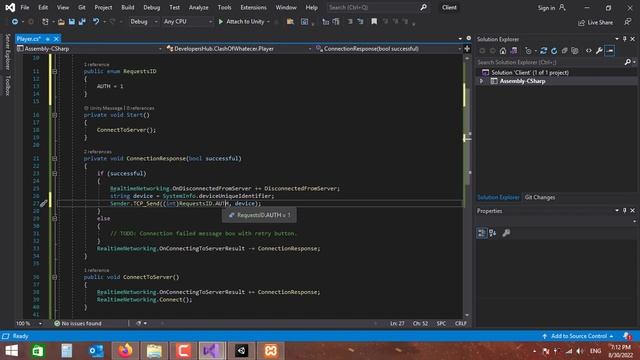Viewport: 640px width, 360px height.
Task: Click the main Search (Ctrl+Q) box
Action: [x=378, y=7]
